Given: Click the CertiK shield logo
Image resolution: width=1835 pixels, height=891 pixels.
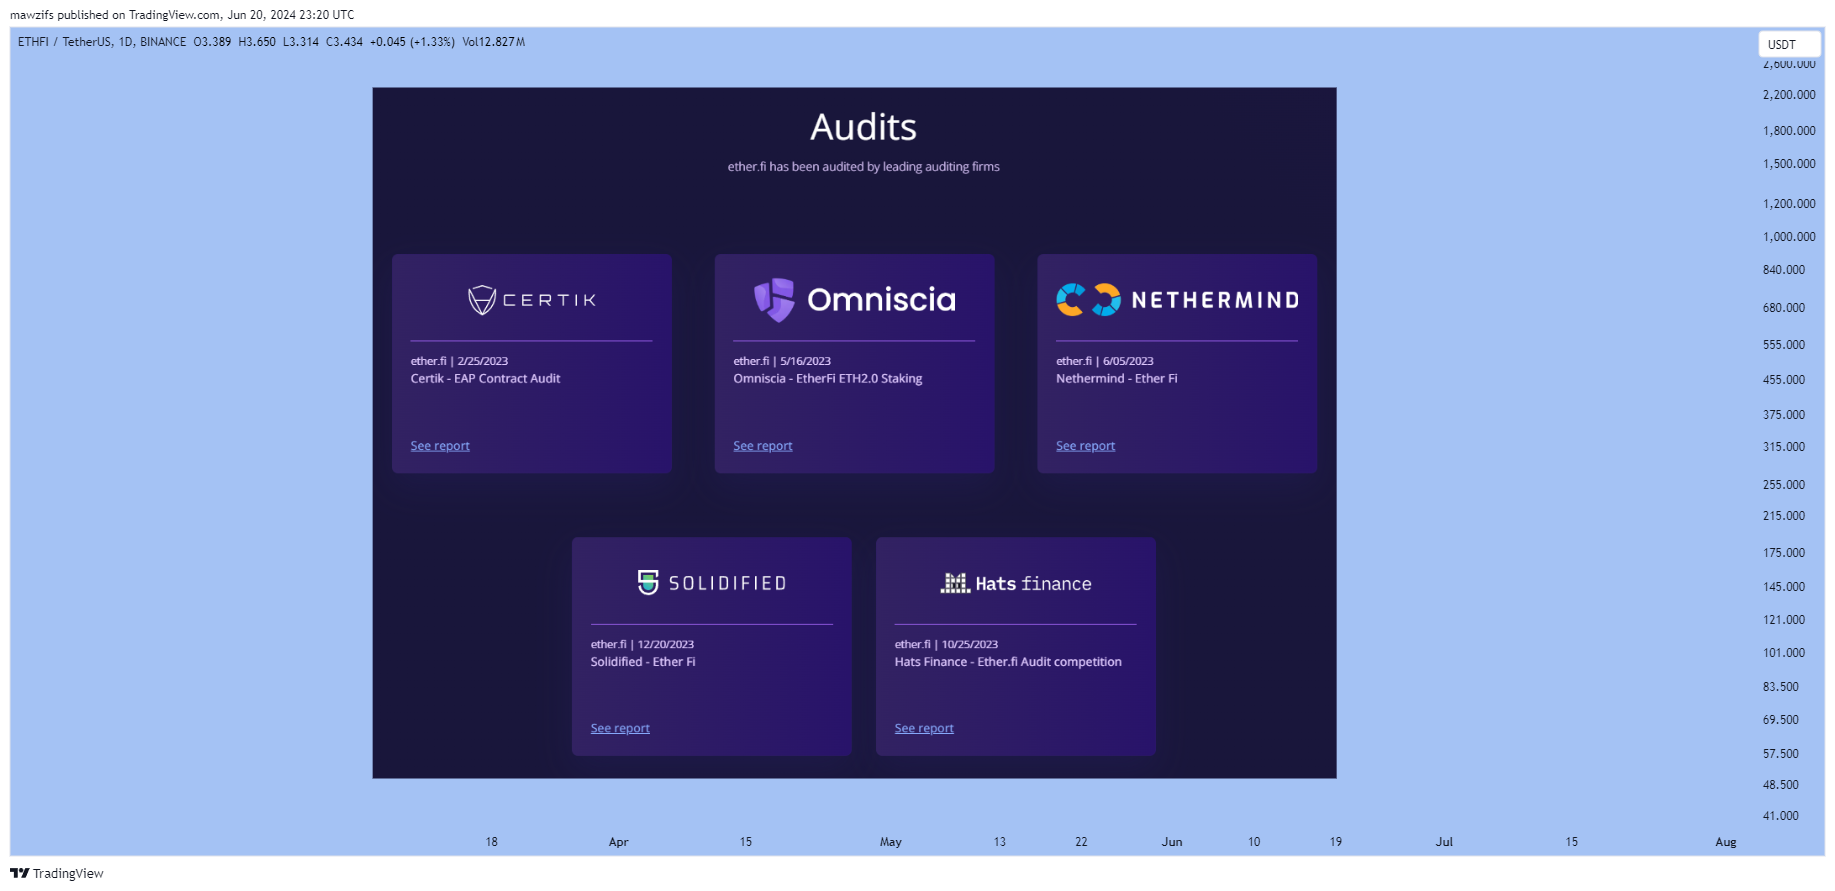Looking at the screenshot, I should pyautogui.click(x=482, y=300).
